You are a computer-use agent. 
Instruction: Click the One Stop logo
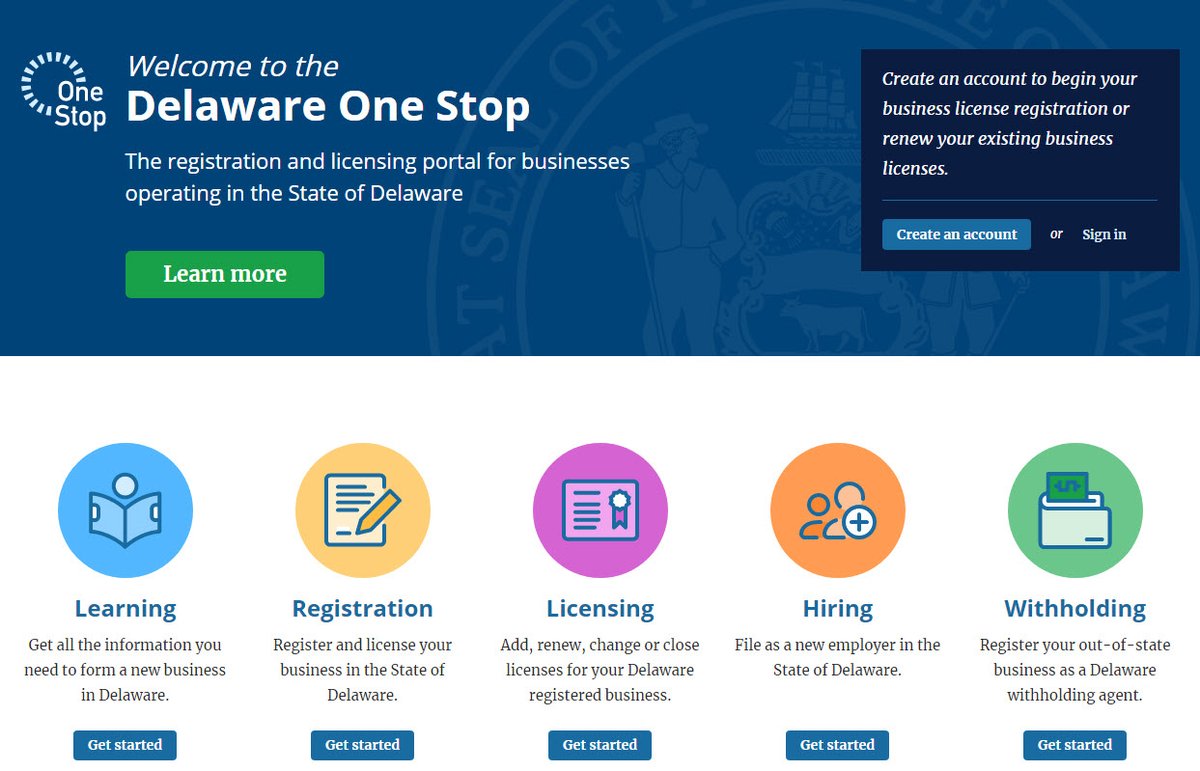click(x=64, y=91)
